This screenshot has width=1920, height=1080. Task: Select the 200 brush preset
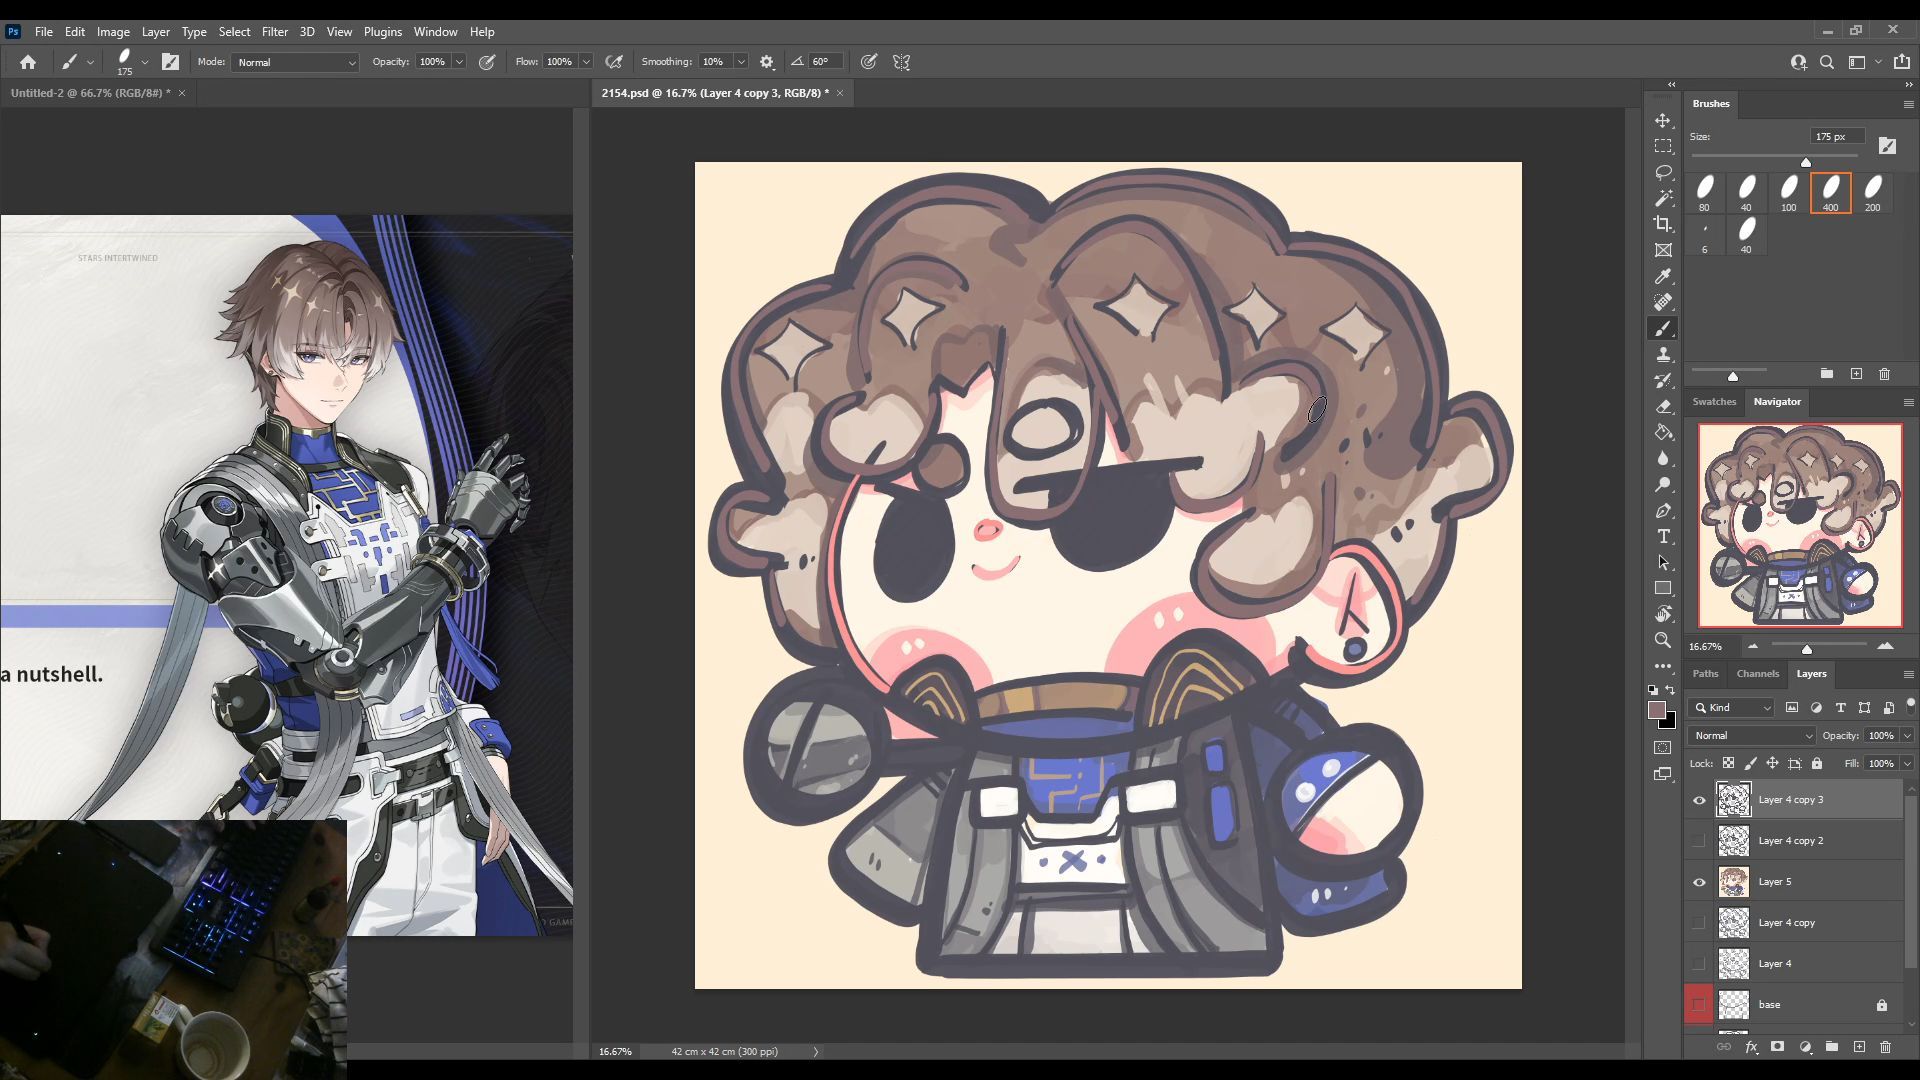click(x=1873, y=193)
